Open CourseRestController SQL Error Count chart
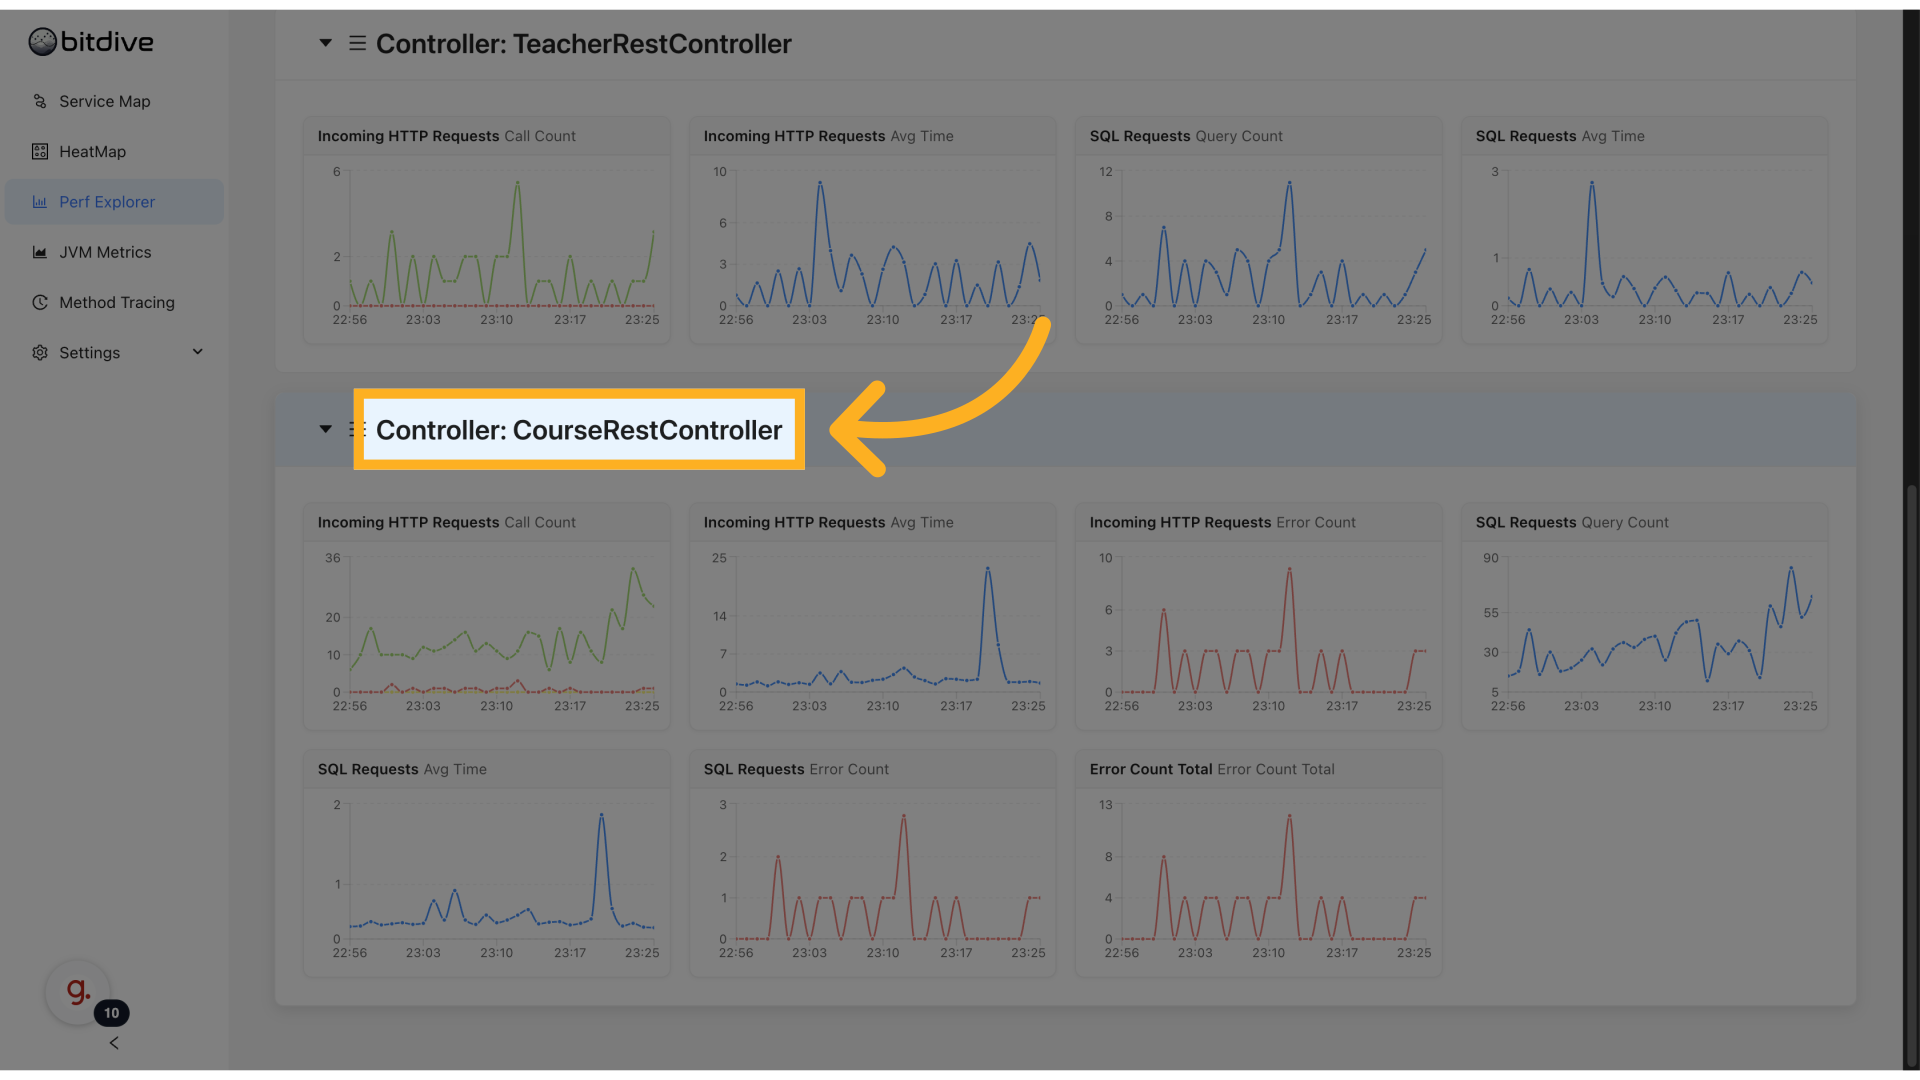The image size is (1920, 1080). point(873,863)
